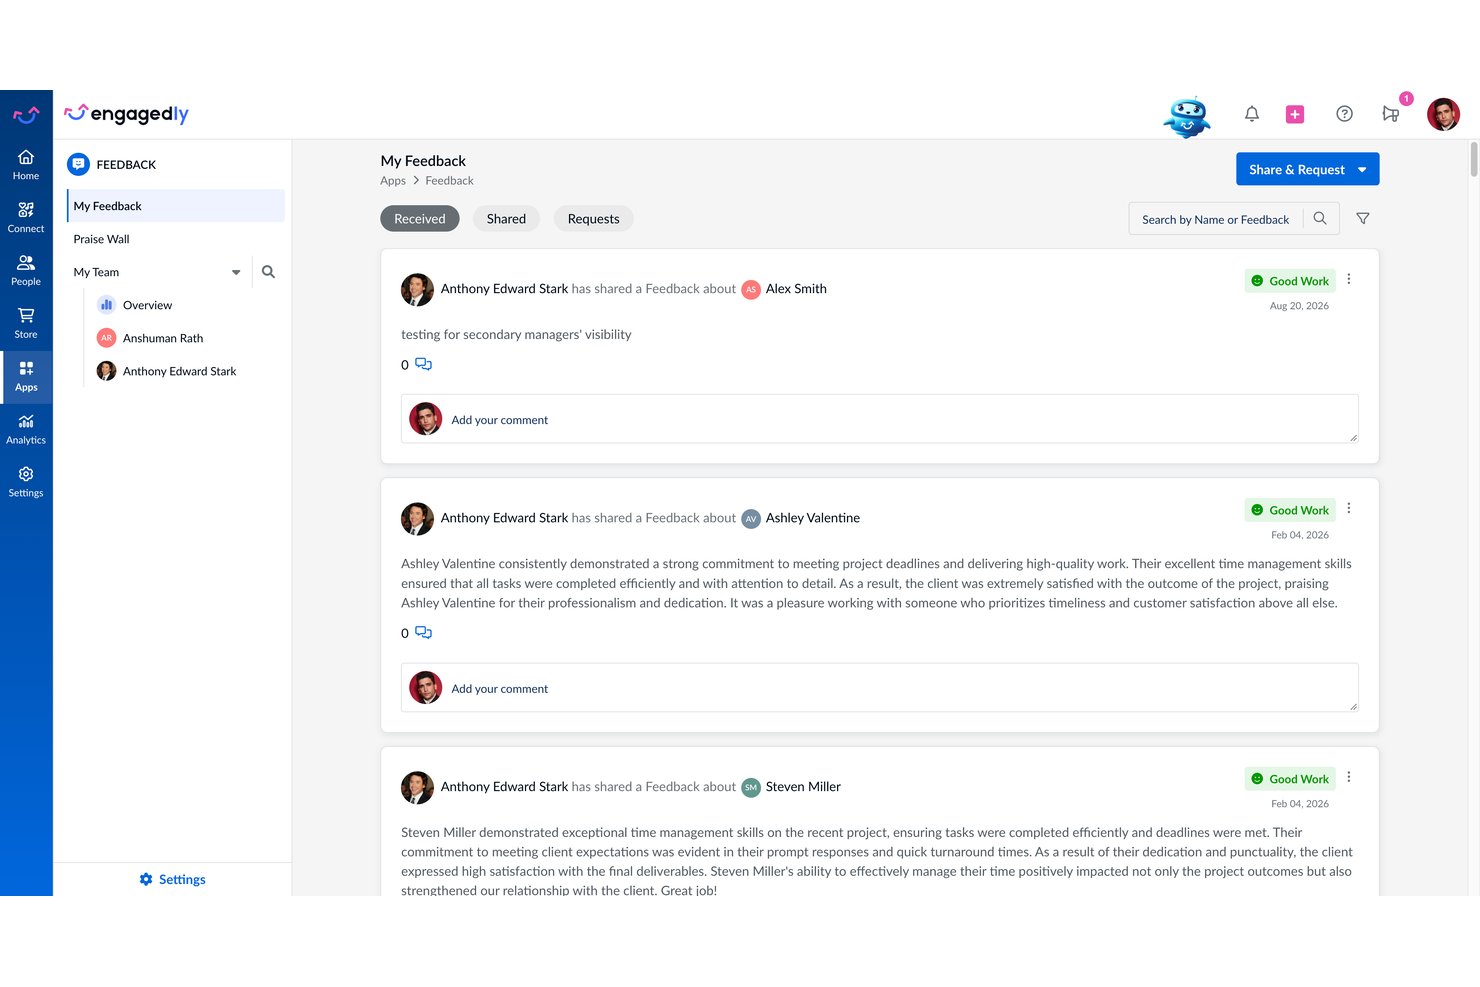Open the Home sidebar icon
This screenshot has height=987, width=1480.
tap(26, 164)
